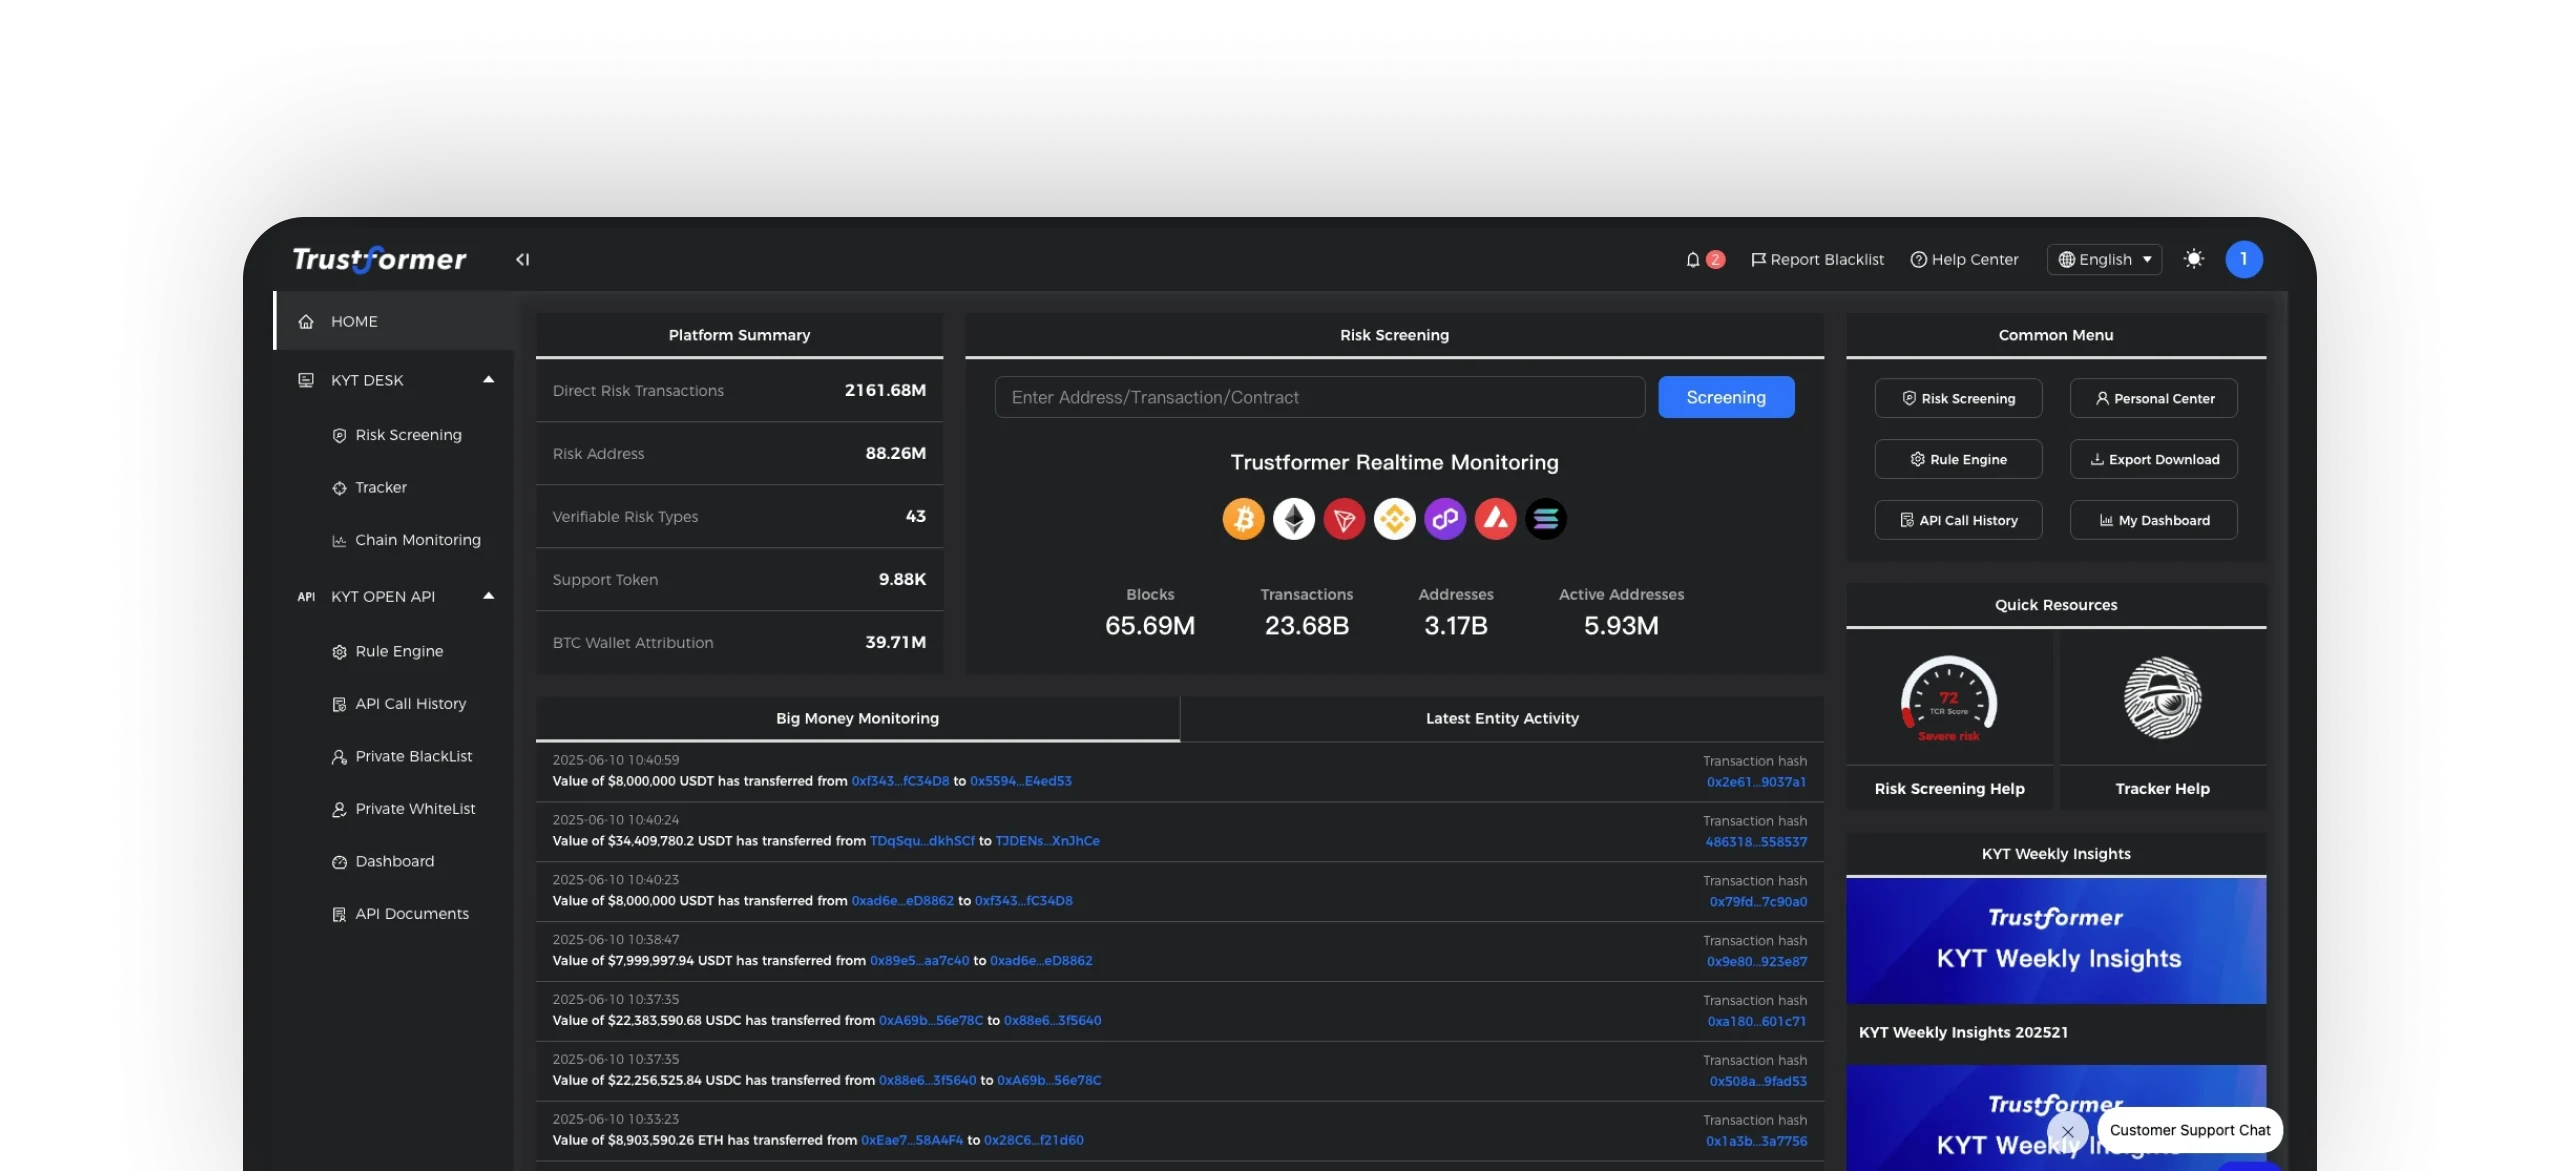The height and width of the screenshot is (1171, 2560).
Task: Select the BNB chain icon
Action: pyautogui.click(x=1394, y=519)
